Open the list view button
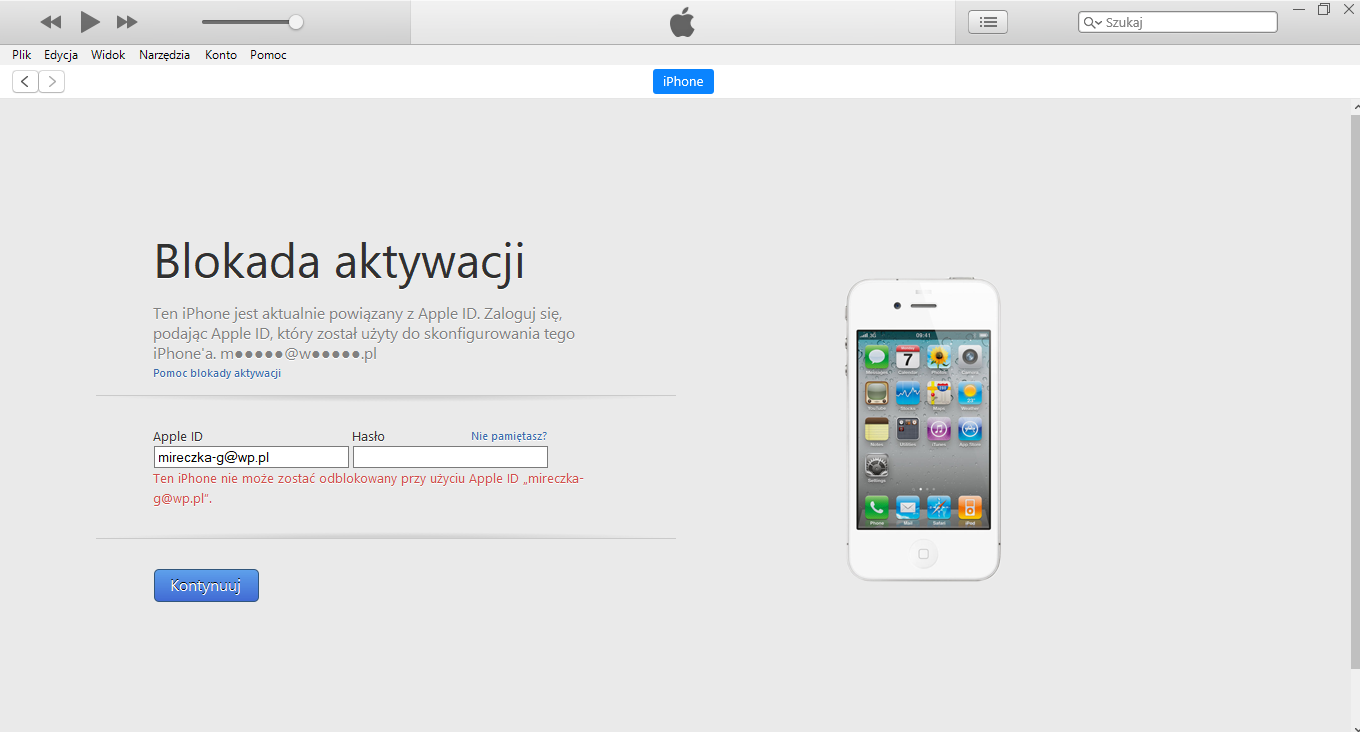The height and width of the screenshot is (732, 1360). (988, 22)
